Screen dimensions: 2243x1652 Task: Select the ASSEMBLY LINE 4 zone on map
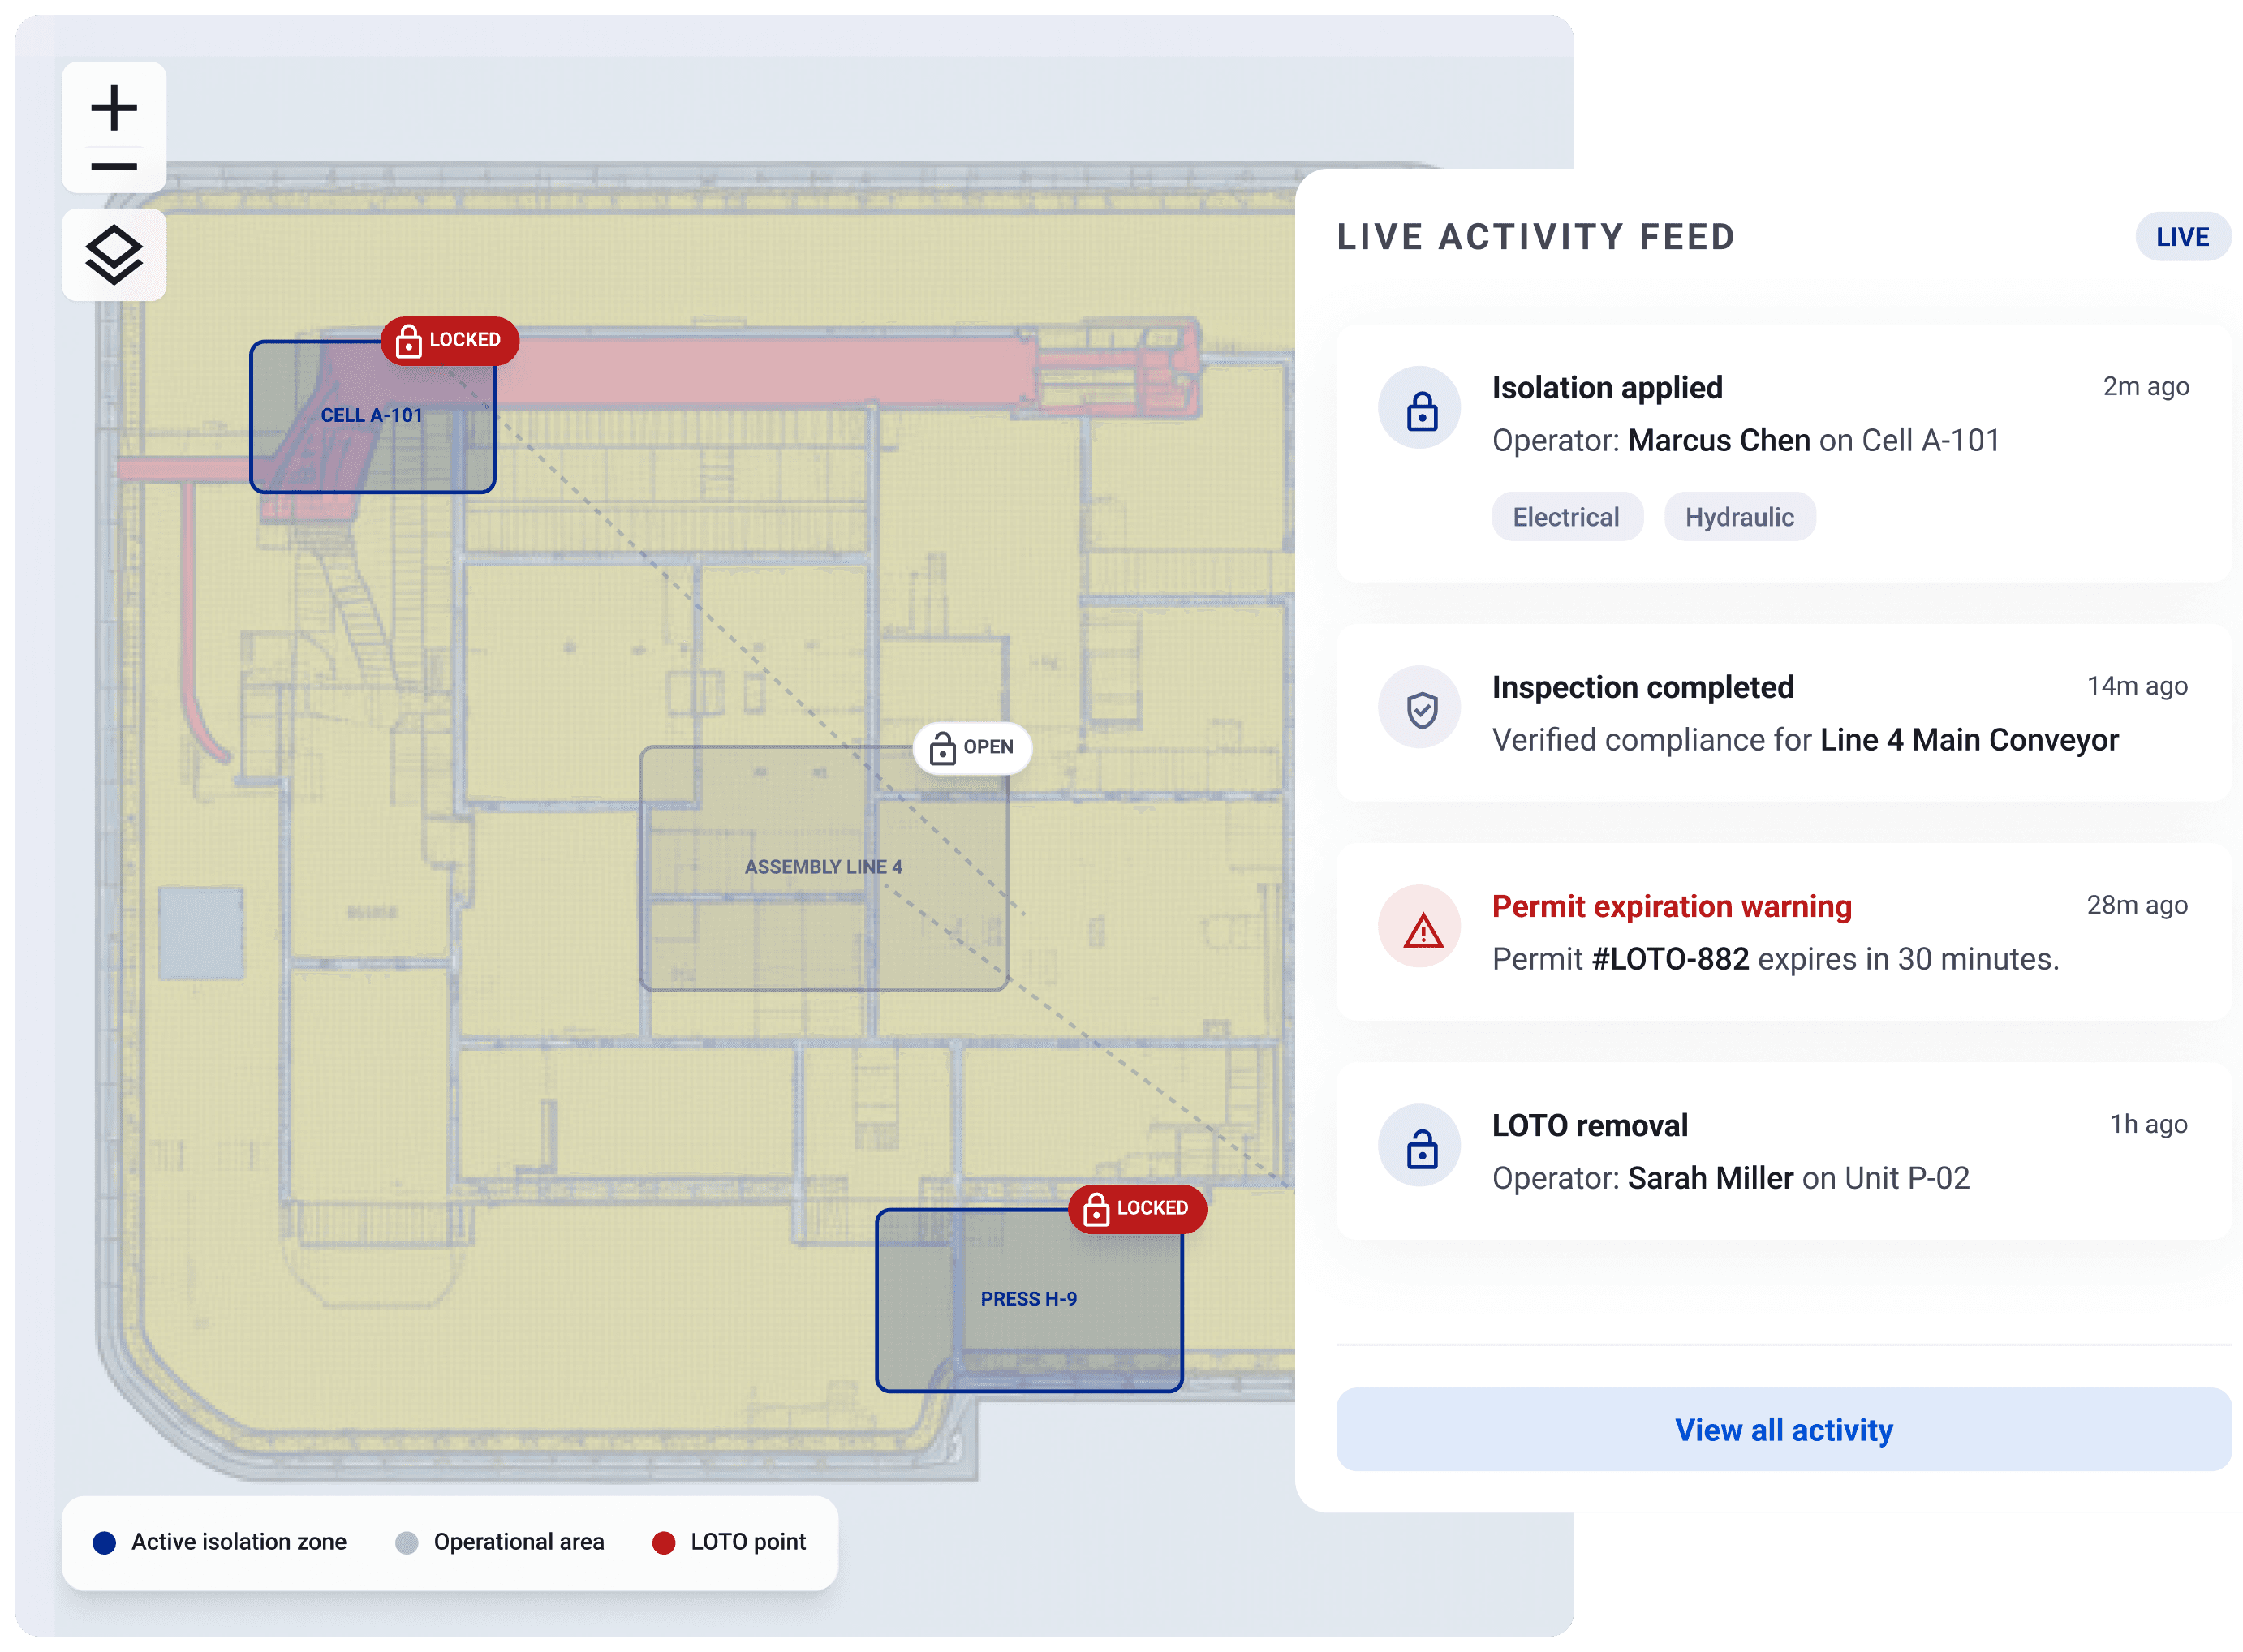823,868
